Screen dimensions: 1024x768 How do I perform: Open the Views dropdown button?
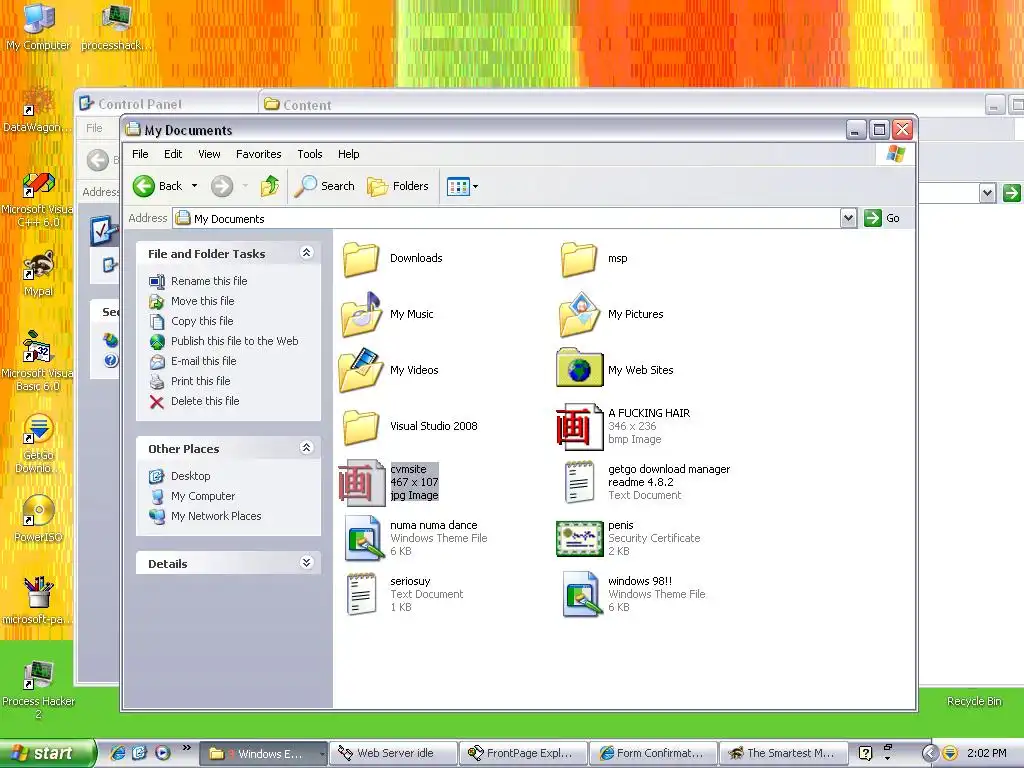(462, 187)
